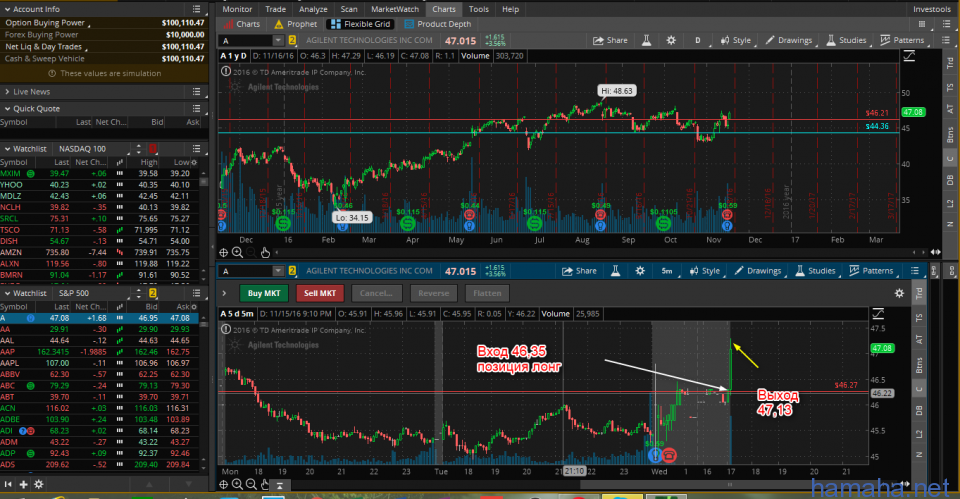Open Drawings tools on the lower chart

(758, 271)
